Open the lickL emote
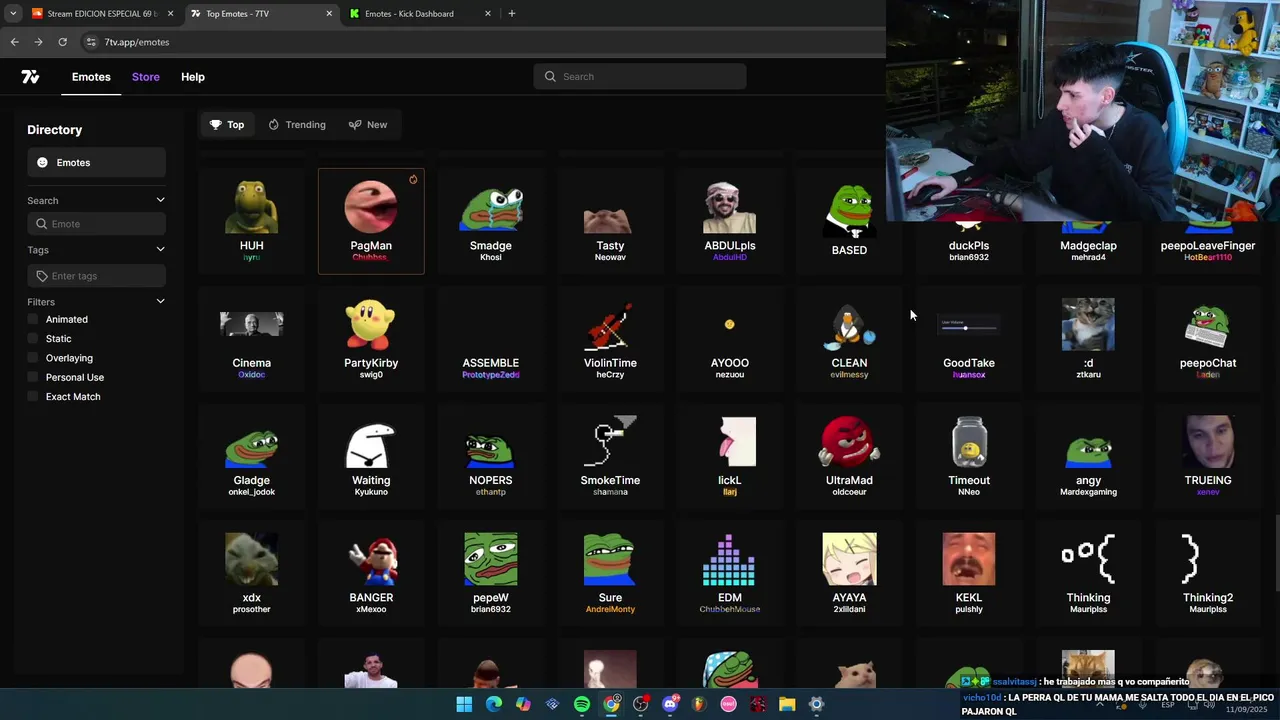 pyautogui.click(x=729, y=456)
